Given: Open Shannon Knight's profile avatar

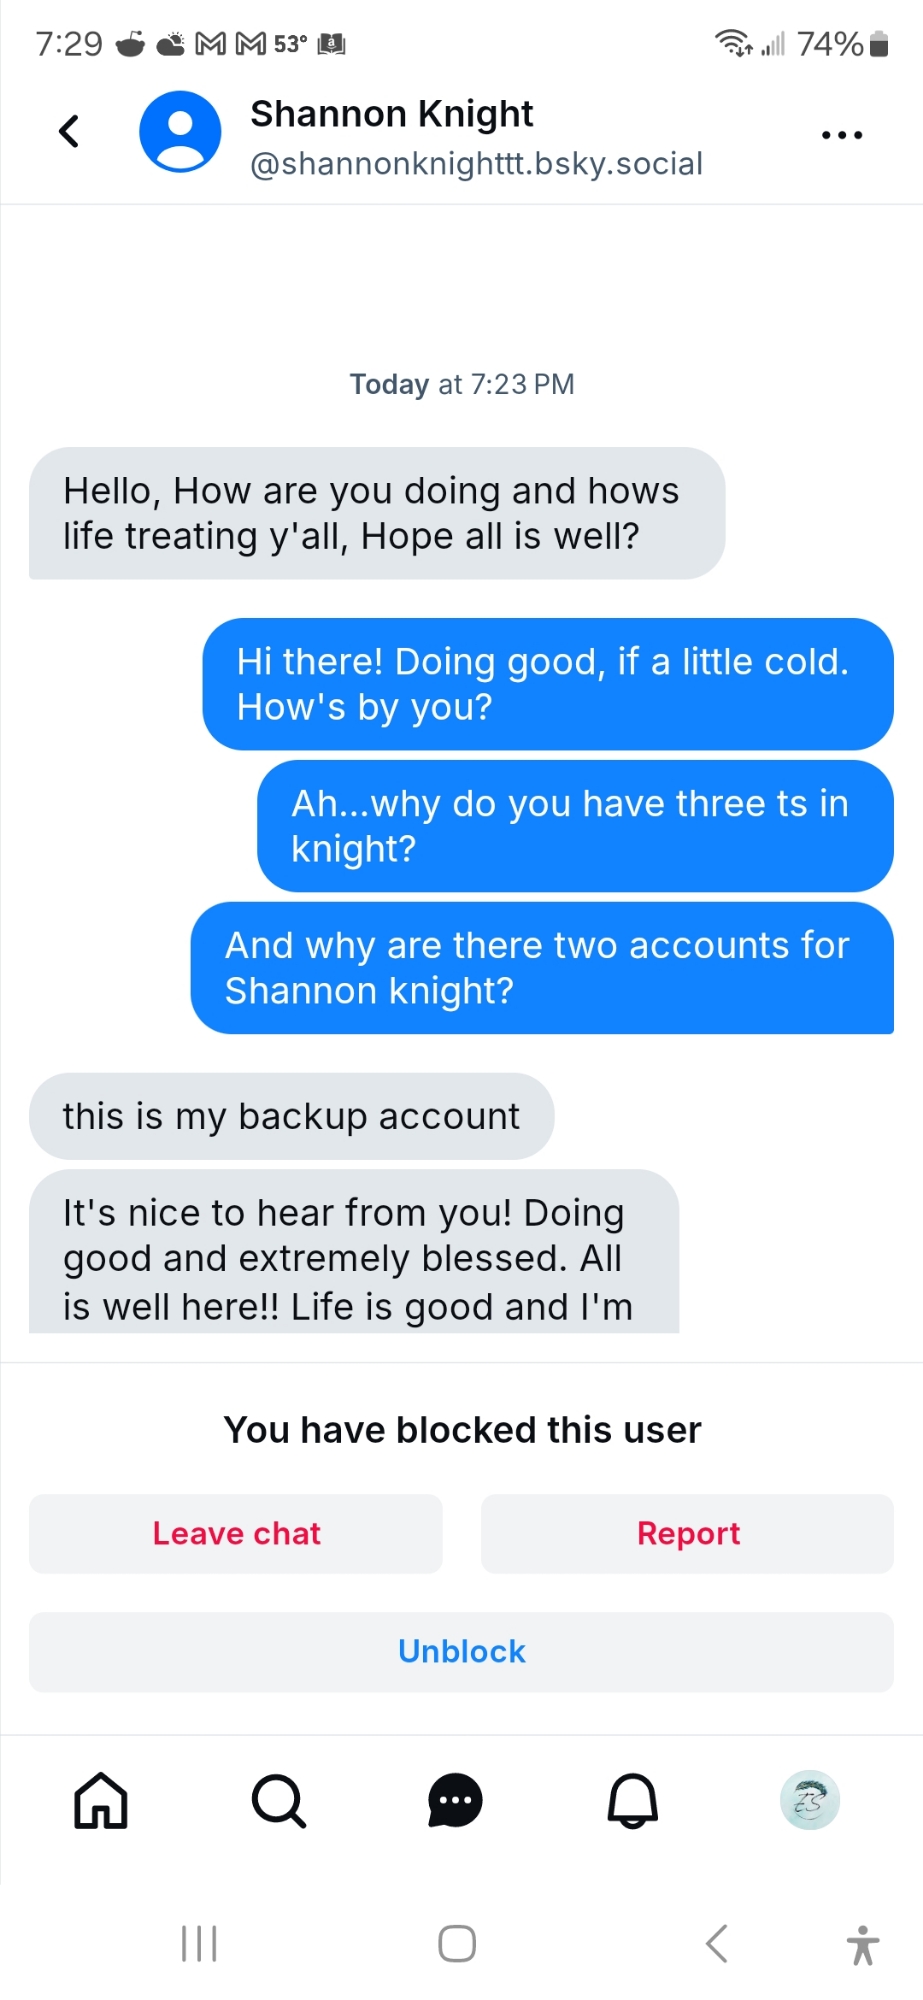Looking at the screenshot, I should tap(180, 132).
